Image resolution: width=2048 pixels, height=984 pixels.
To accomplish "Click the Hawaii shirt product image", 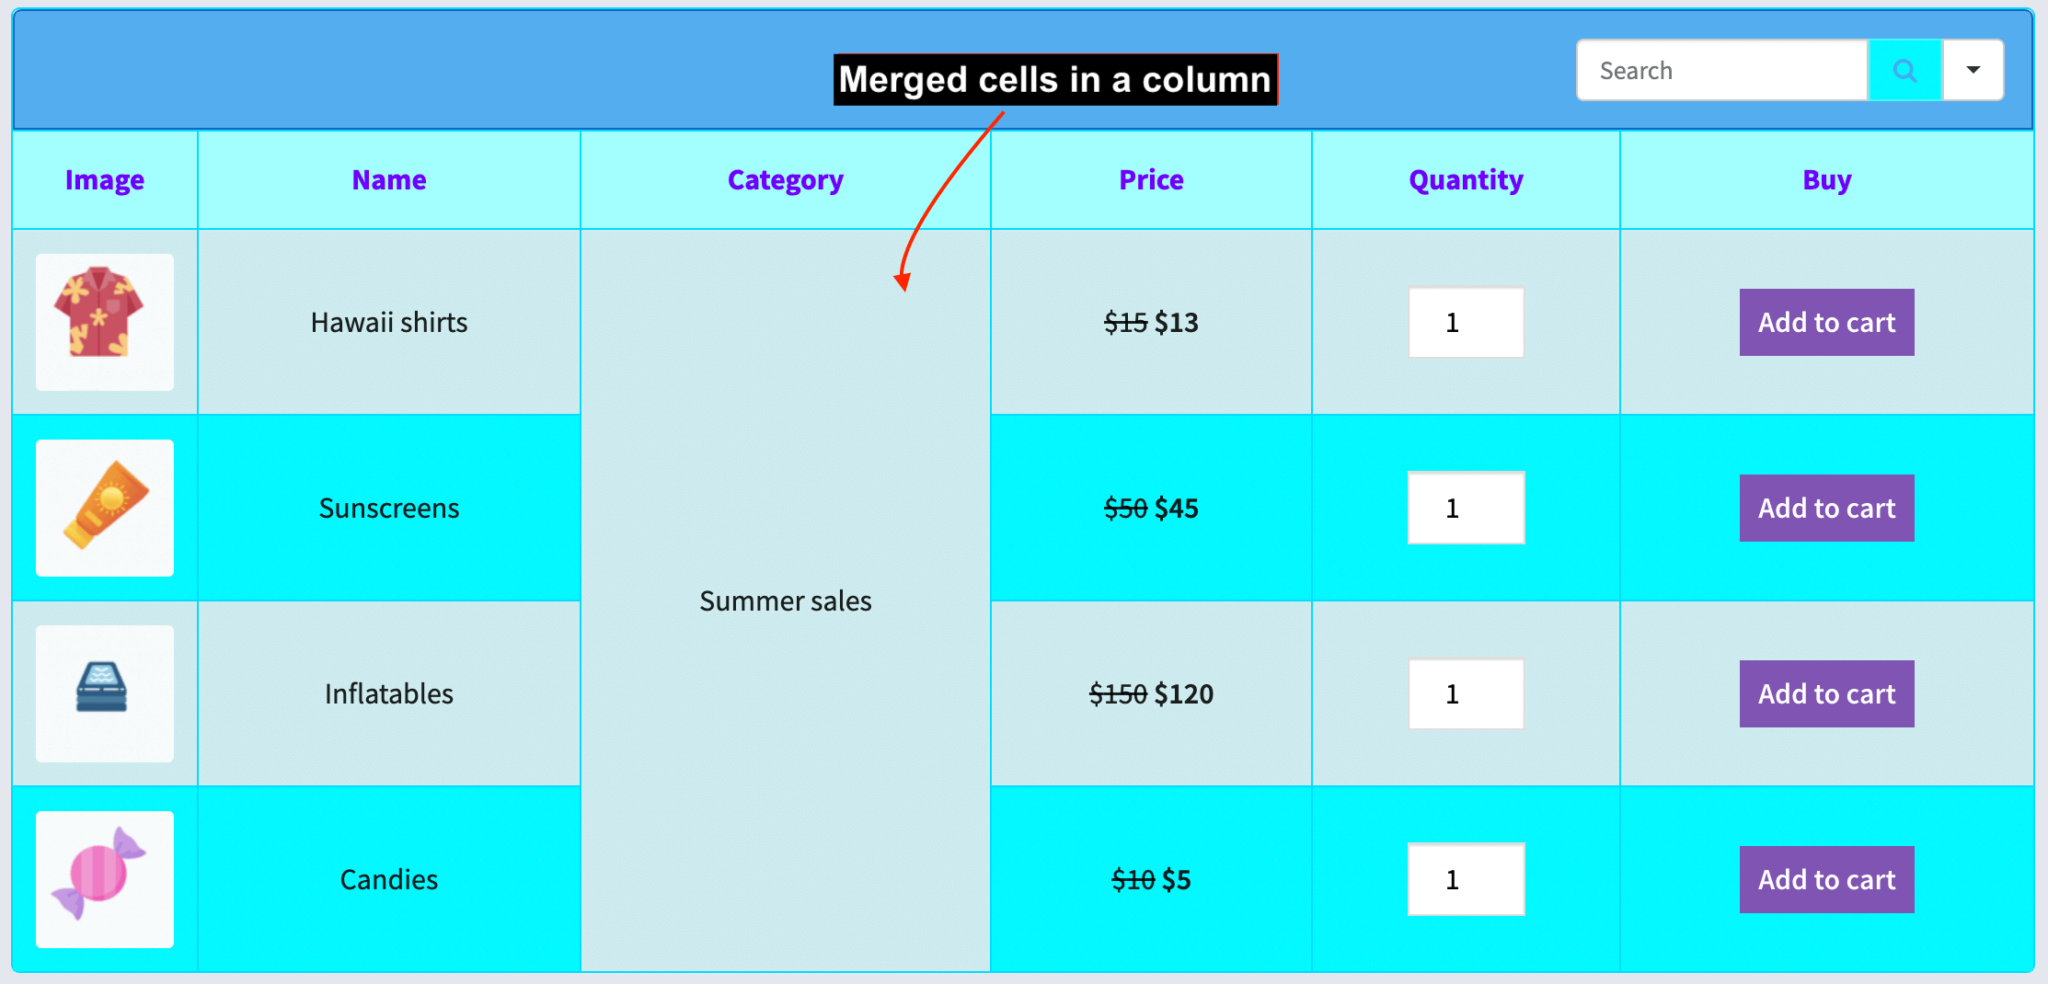I will point(104,322).
